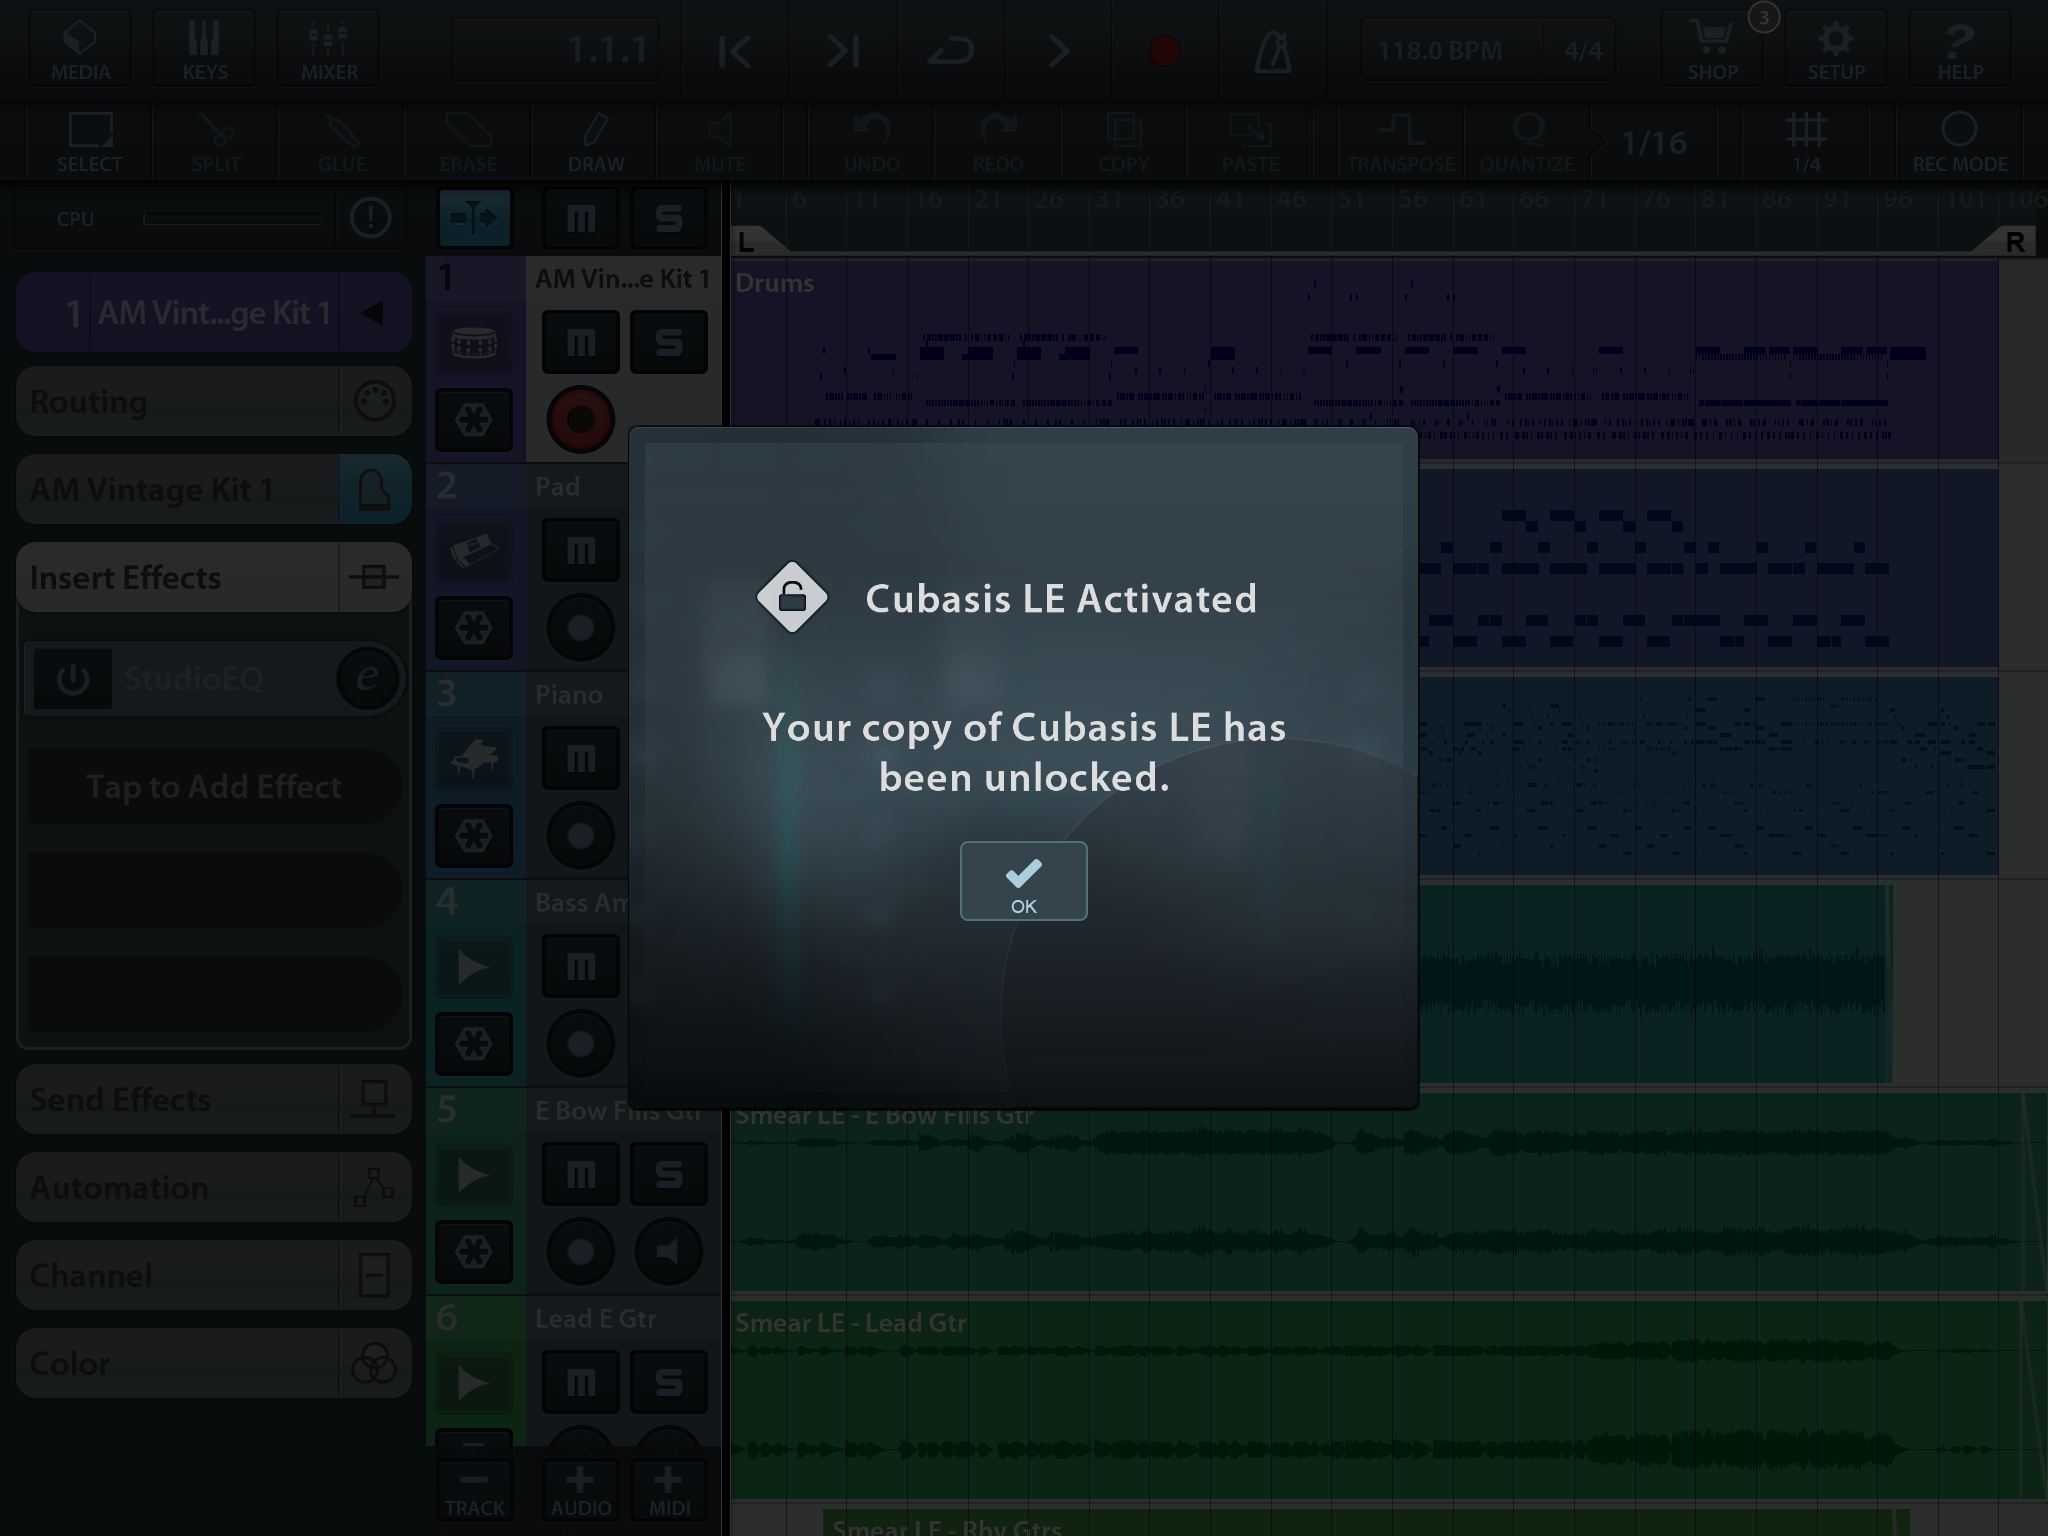Toggle cycle loop playback
This screenshot has width=2048, height=1536.
pyautogui.click(x=950, y=50)
